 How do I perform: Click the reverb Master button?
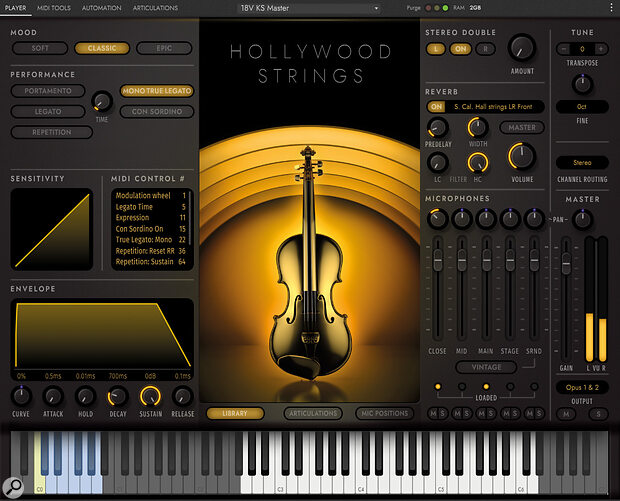[522, 127]
